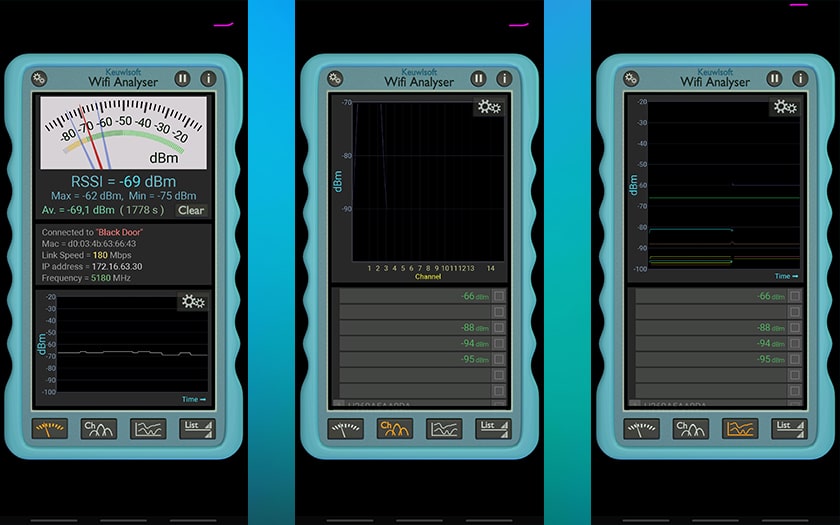840x525 pixels.
Task: Open settings gear in middle screenshot header
Action: click(x=335, y=79)
